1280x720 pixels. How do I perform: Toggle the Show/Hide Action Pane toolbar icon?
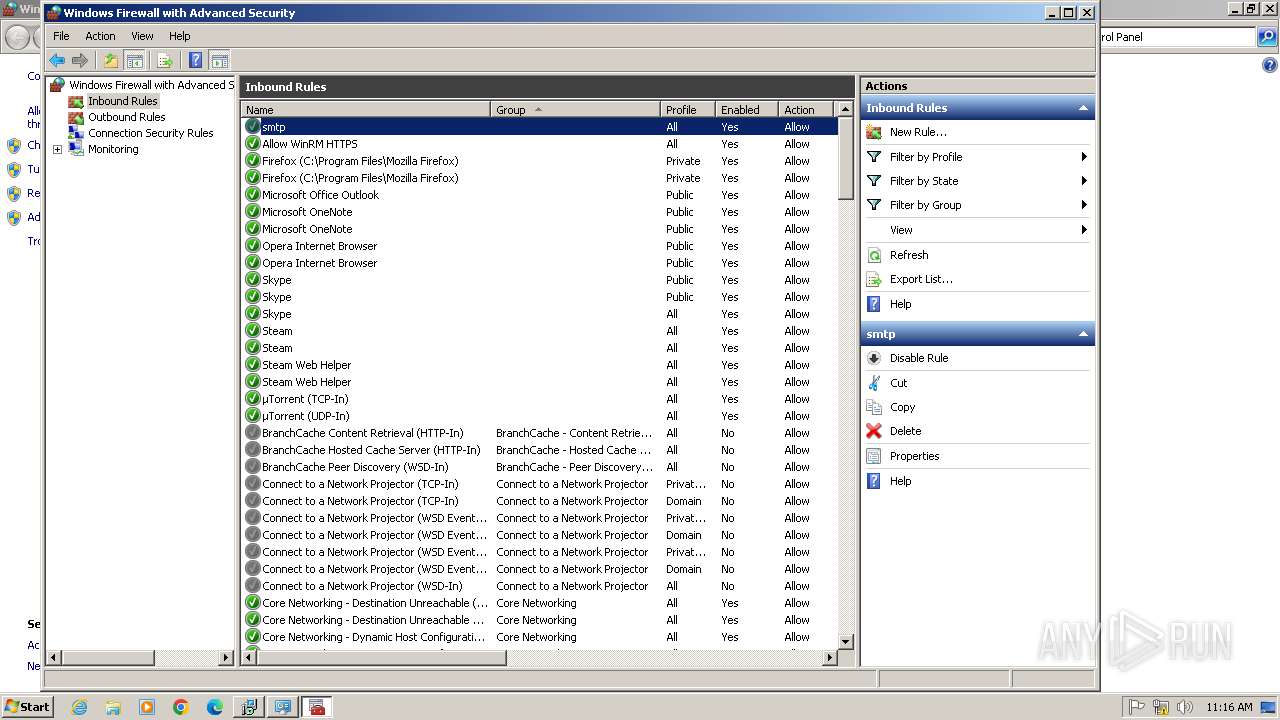coord(220,61)
